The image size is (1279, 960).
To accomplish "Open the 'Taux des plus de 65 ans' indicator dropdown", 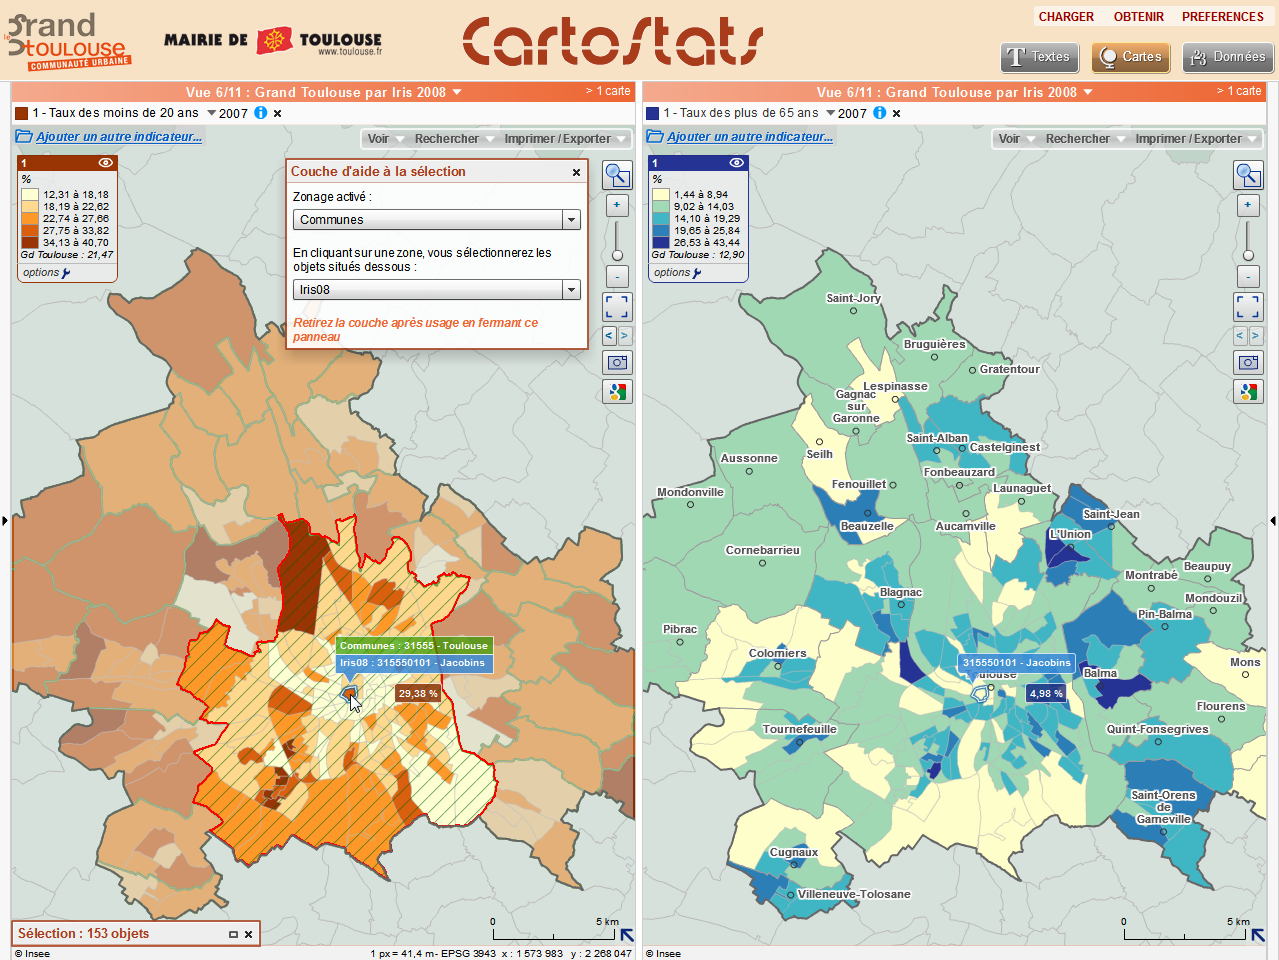I will click(x=831, y=113).
